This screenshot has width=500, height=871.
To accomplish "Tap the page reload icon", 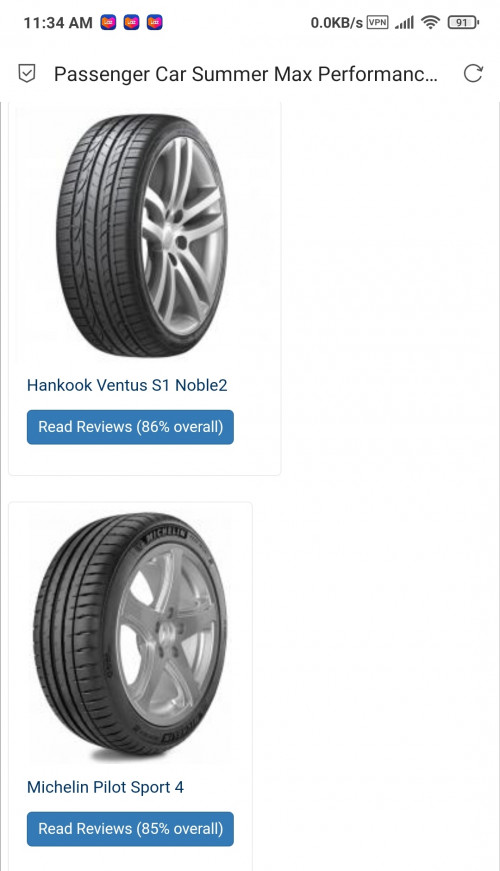I will [x=473, y=73].
